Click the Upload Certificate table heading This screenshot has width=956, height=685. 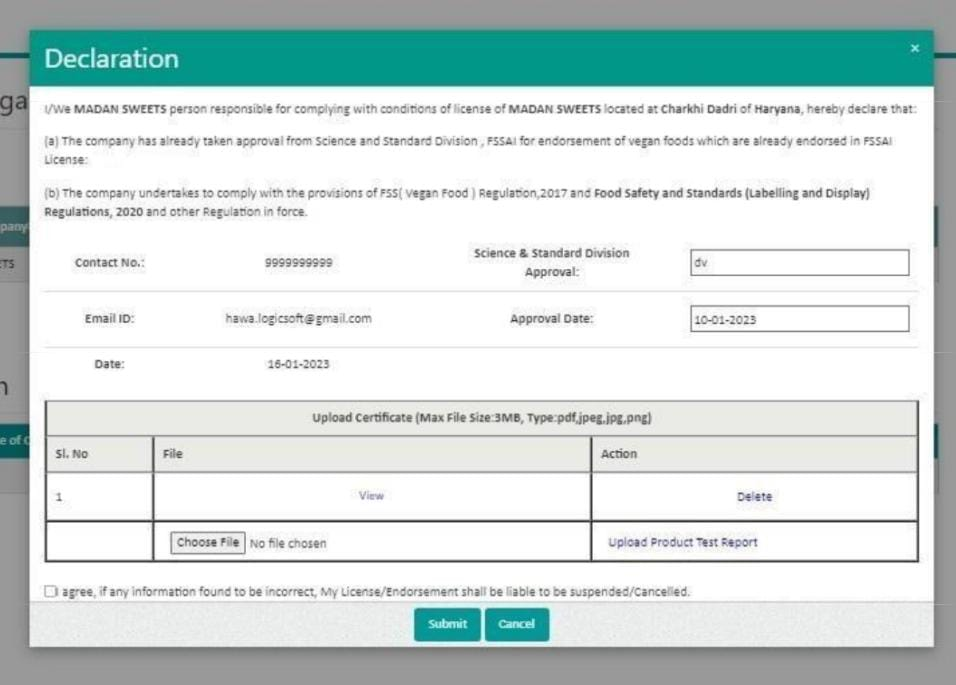click(x=481, y=418)
